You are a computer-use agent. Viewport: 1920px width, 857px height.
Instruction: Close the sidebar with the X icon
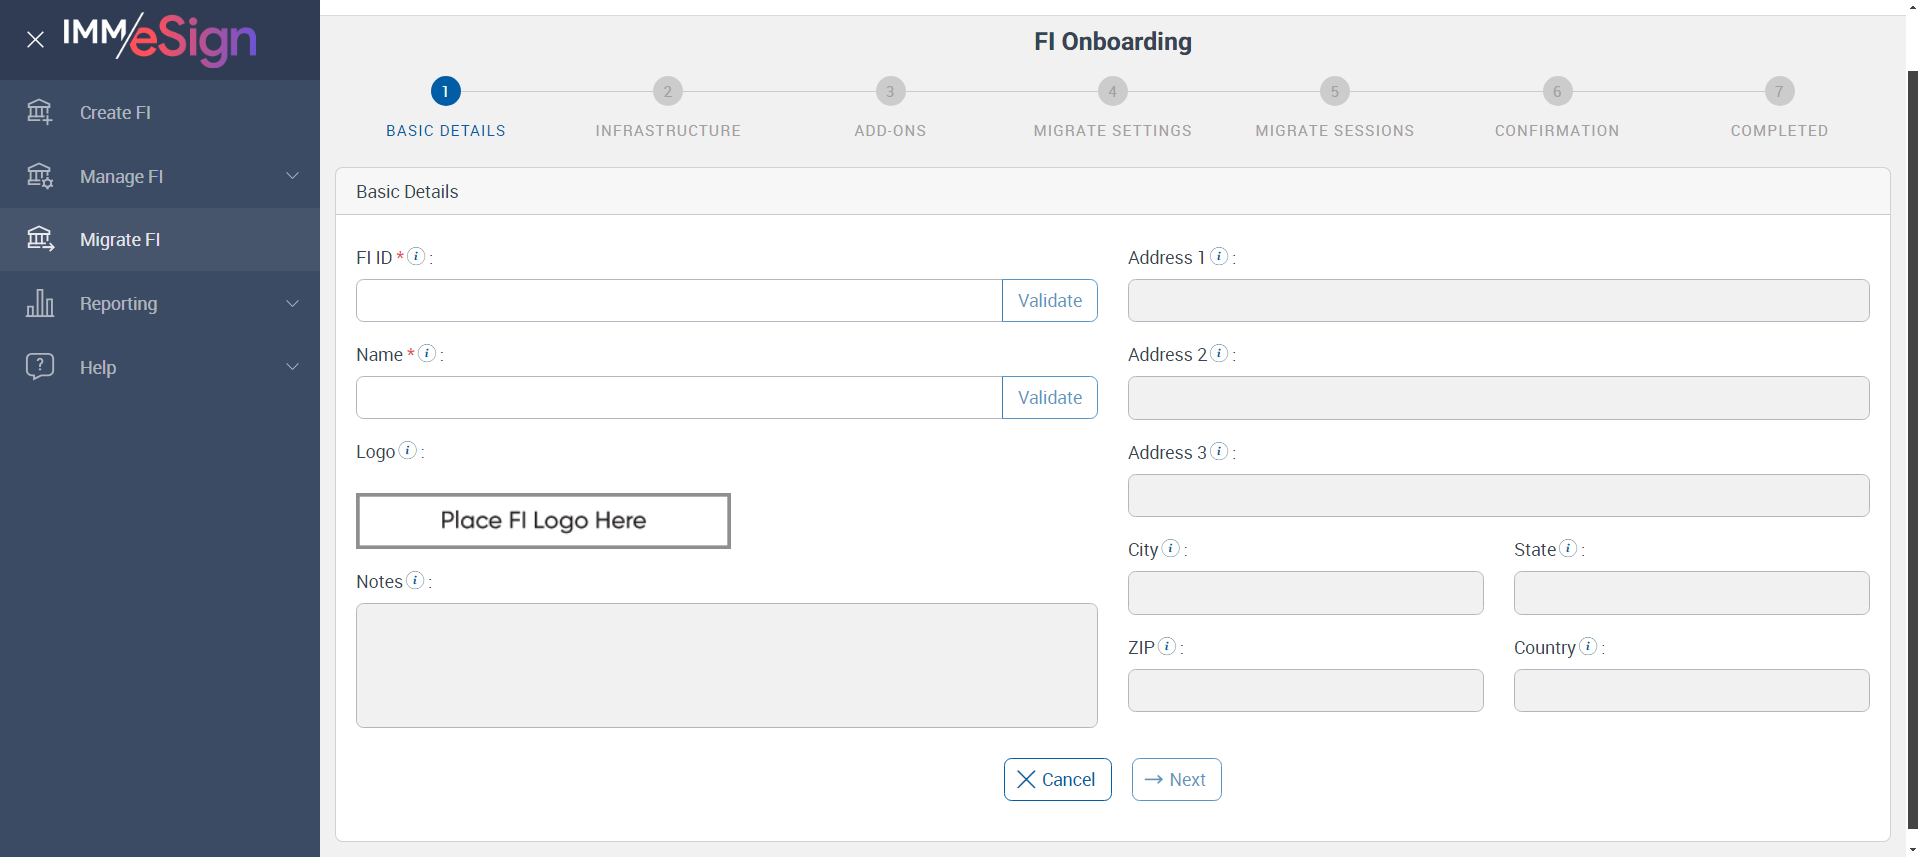pyautogui.click(x=36, y=40)
